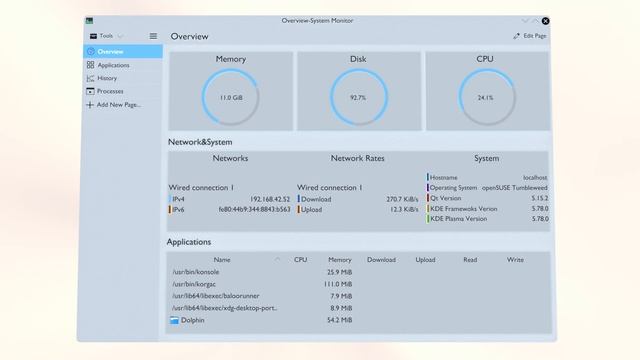The width and height of the screenshot is (640, 360).
Task: Click the Edit Page button
Action: tap(529, 36)
